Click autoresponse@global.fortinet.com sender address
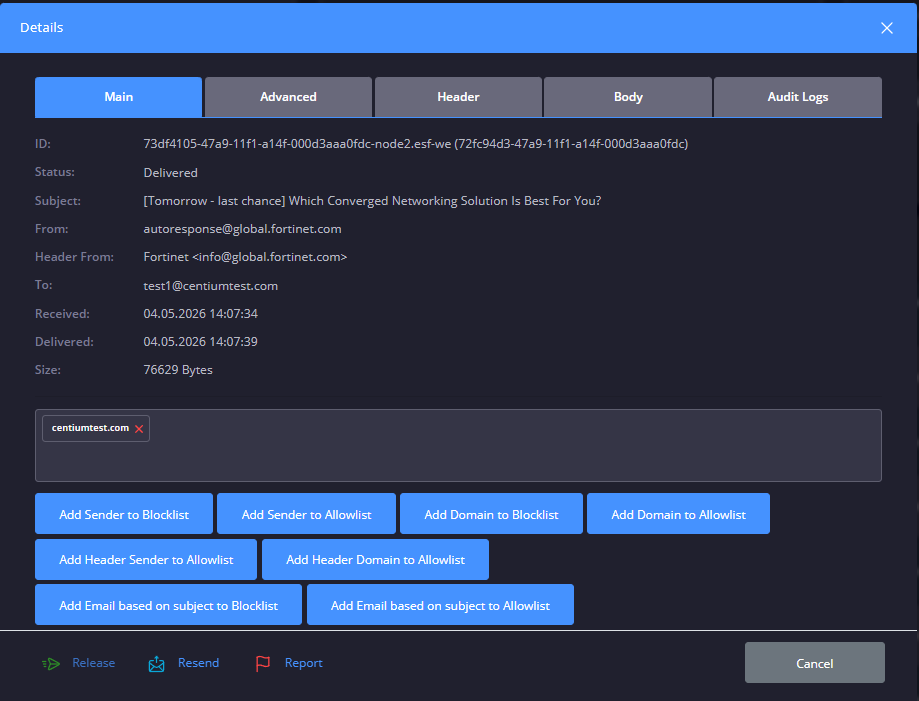 click(x=243, y=229)
